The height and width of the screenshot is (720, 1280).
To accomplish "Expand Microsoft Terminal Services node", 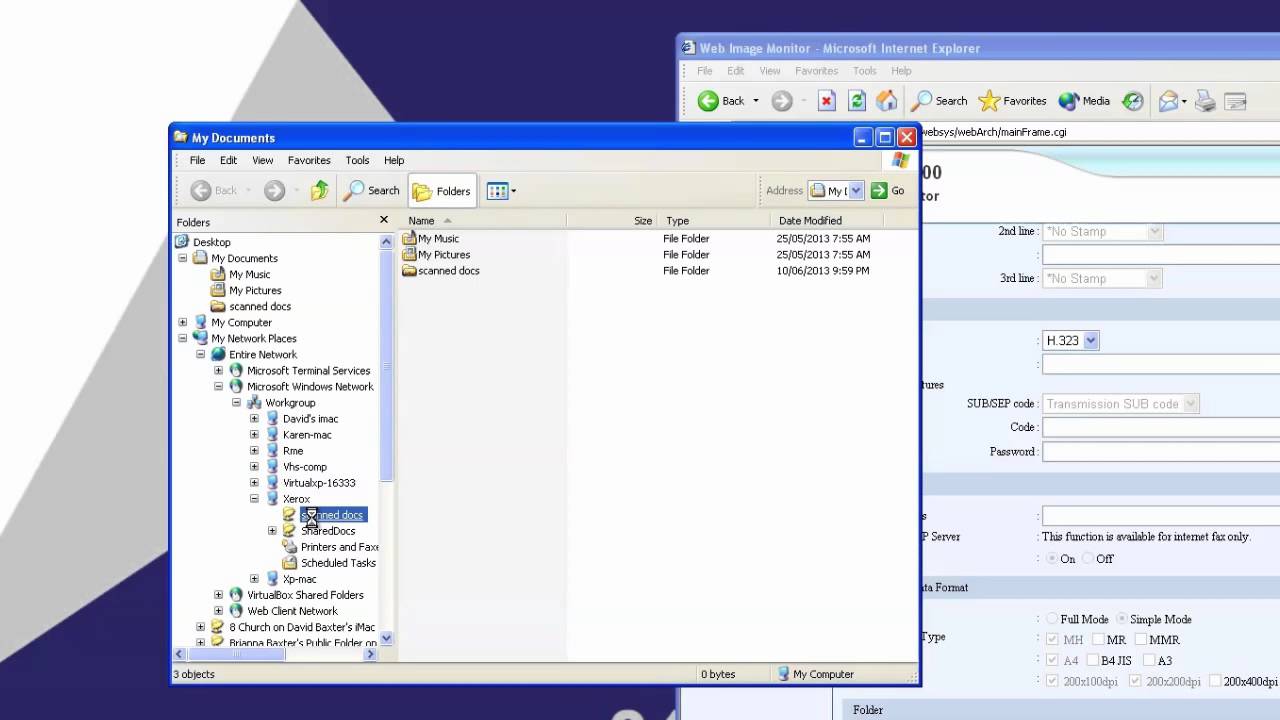I will 219,370.
